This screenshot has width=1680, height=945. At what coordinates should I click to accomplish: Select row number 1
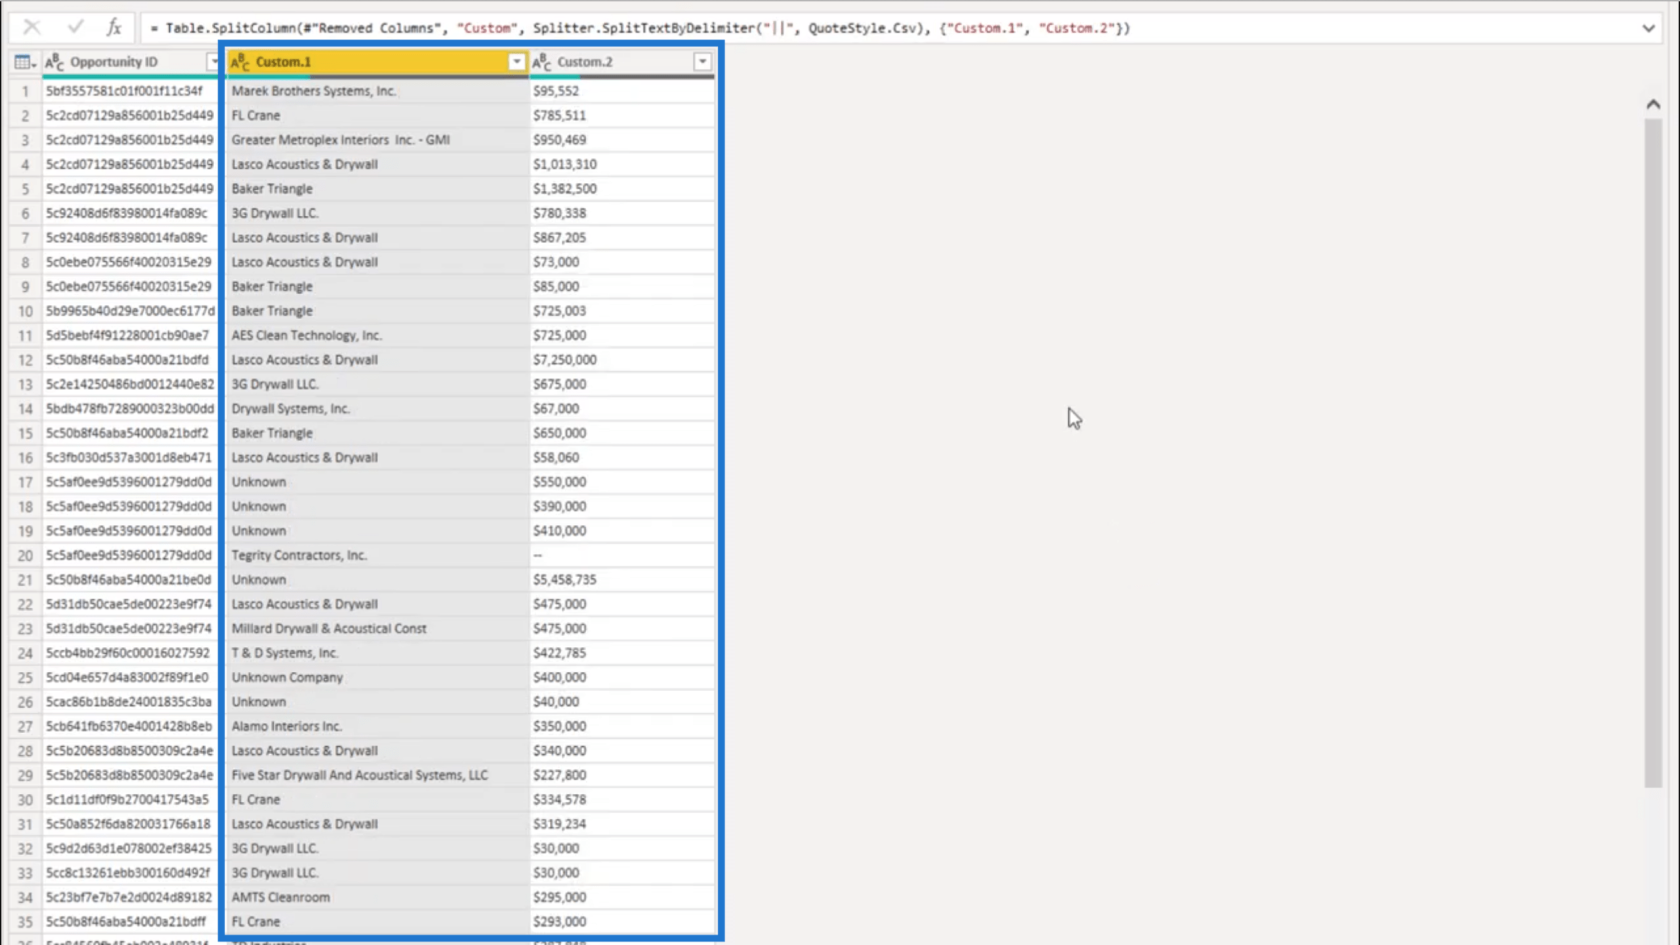point(25,91)
